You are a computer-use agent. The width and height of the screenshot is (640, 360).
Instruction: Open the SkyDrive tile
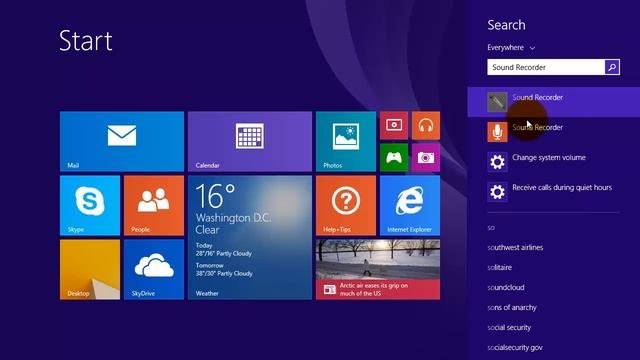click(154, 269)
